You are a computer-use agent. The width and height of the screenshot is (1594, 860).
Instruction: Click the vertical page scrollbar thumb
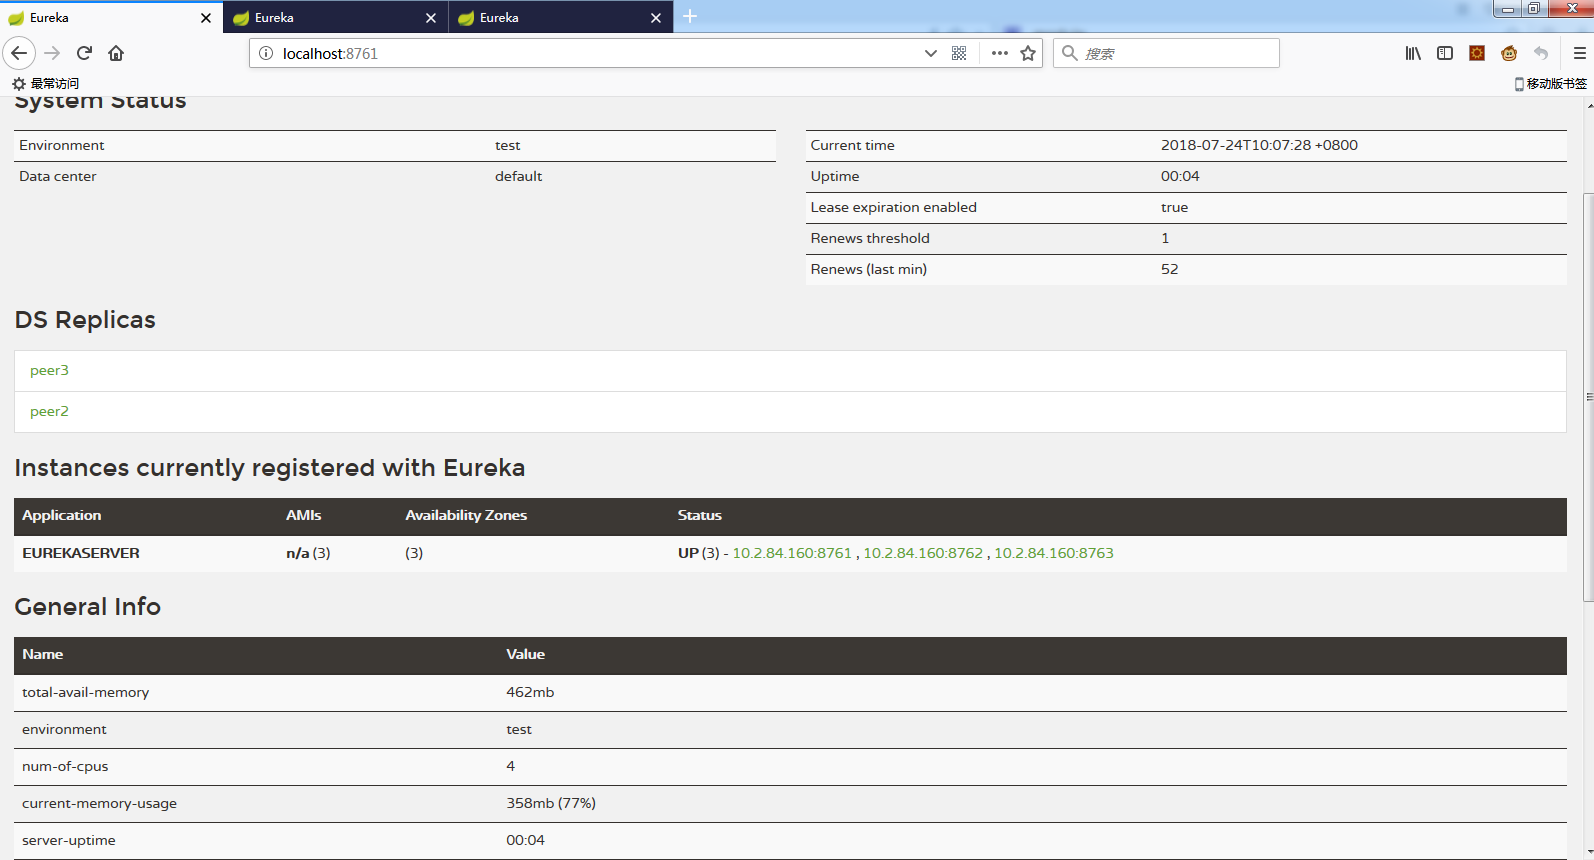click(1588, 397)
